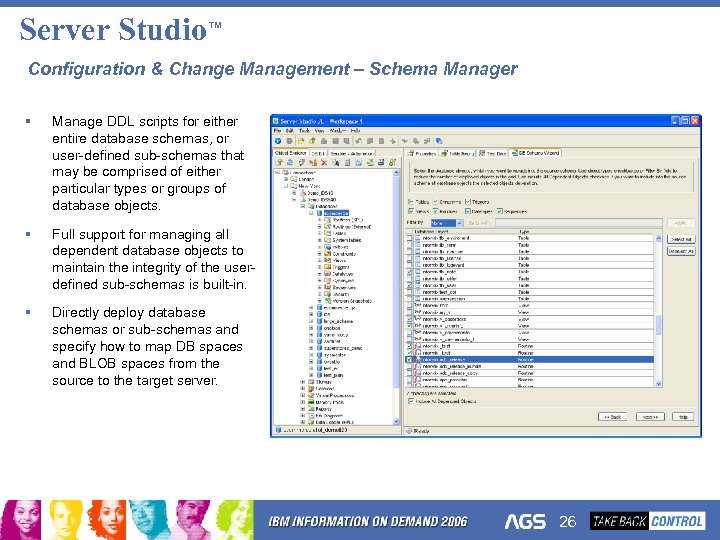Toggle the Tables object type checkbox
Screen dimensions: 720x540
pyautogui.click(x=411, y=202)
